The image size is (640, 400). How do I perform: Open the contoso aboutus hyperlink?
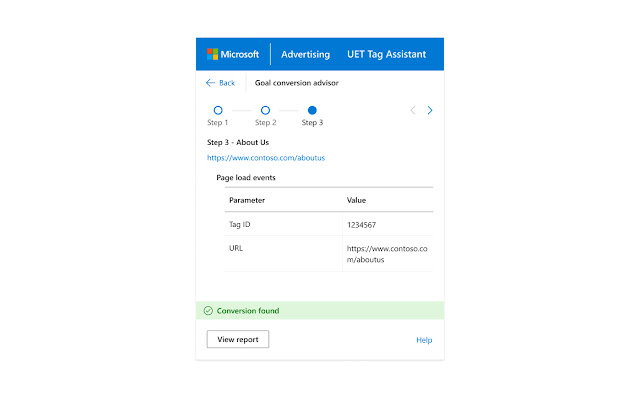[266, 158]
